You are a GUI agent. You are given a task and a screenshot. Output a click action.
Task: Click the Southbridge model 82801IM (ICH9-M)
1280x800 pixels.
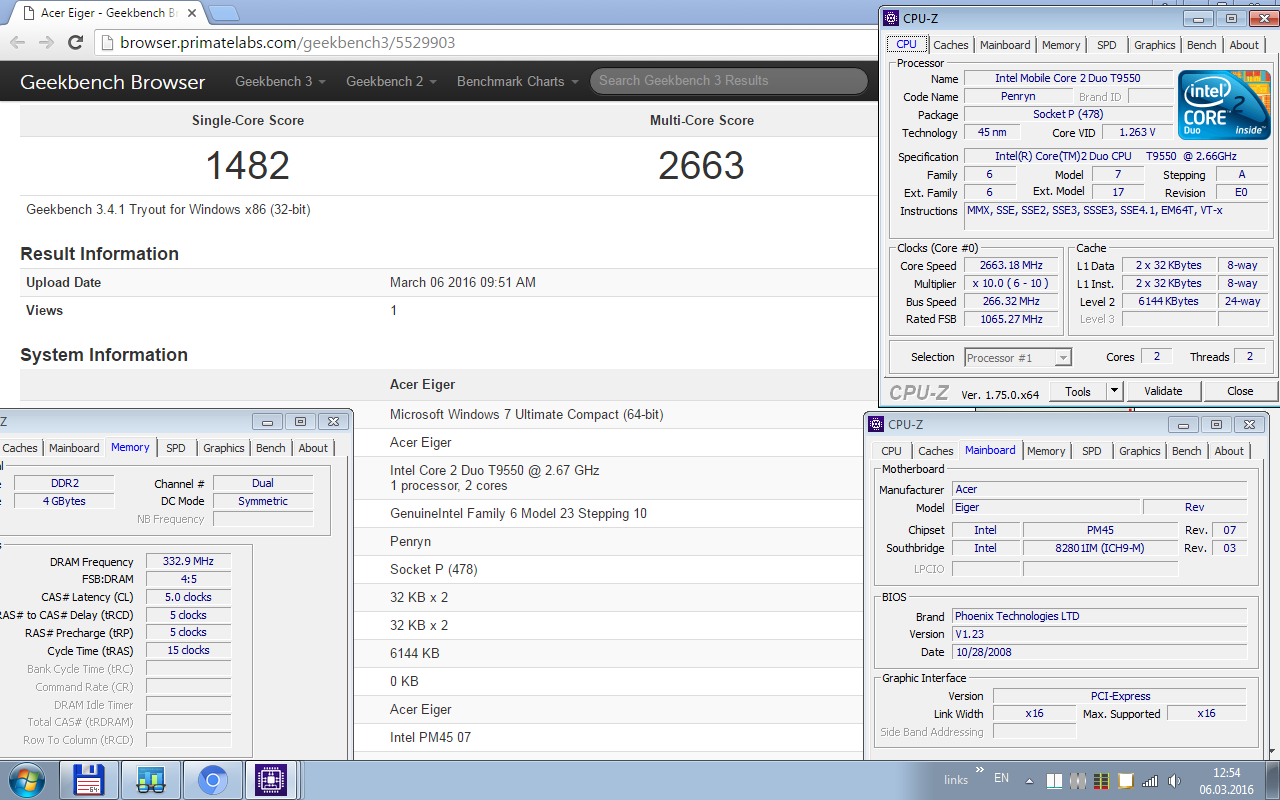coord(1100,548)
